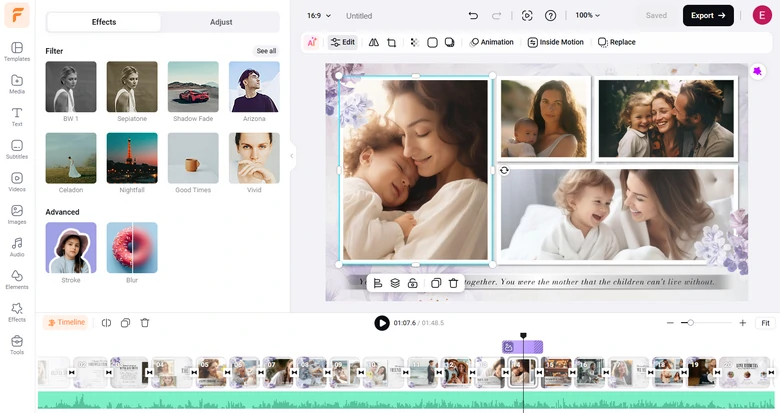Zoom in the timeline with plus
This screenshot has width=780, height=413.
click(742, 323)
